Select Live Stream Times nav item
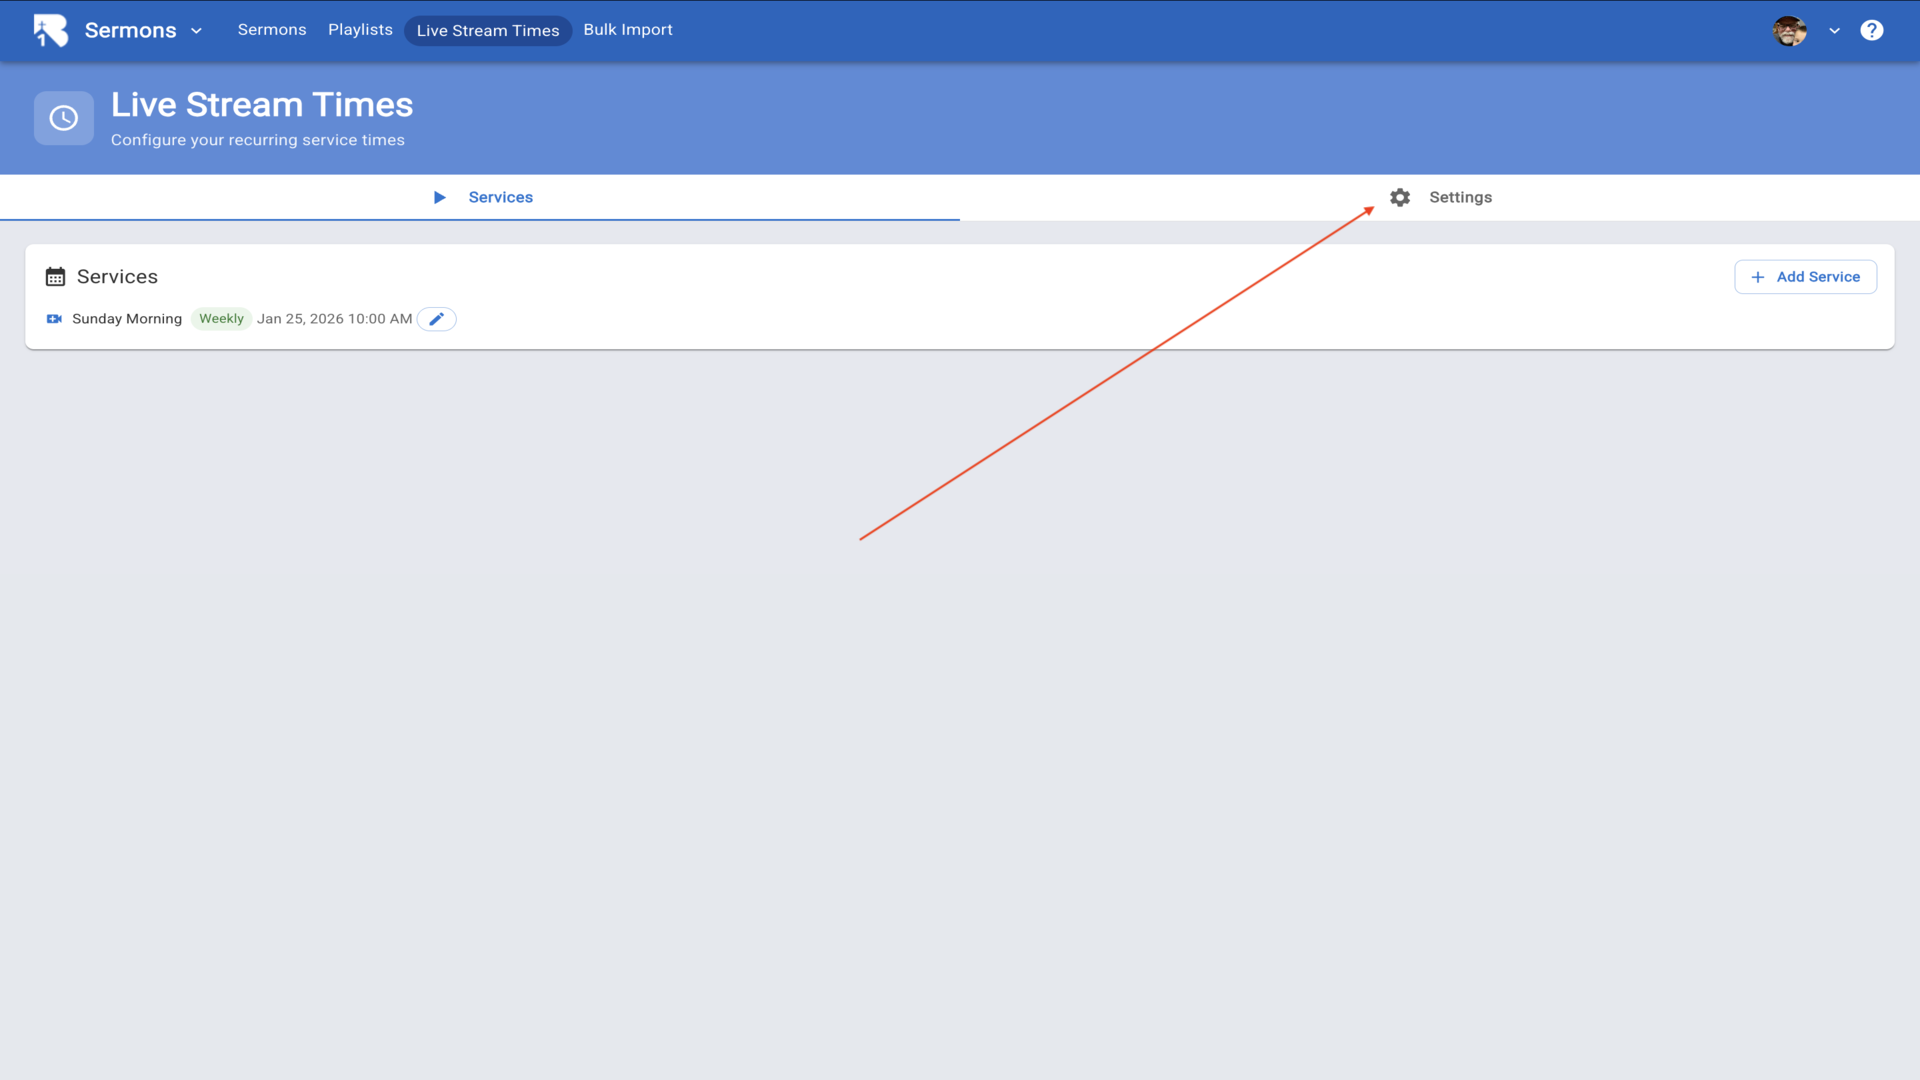The height and width of the screenshot is (1080, 1920). click(487, 31)
